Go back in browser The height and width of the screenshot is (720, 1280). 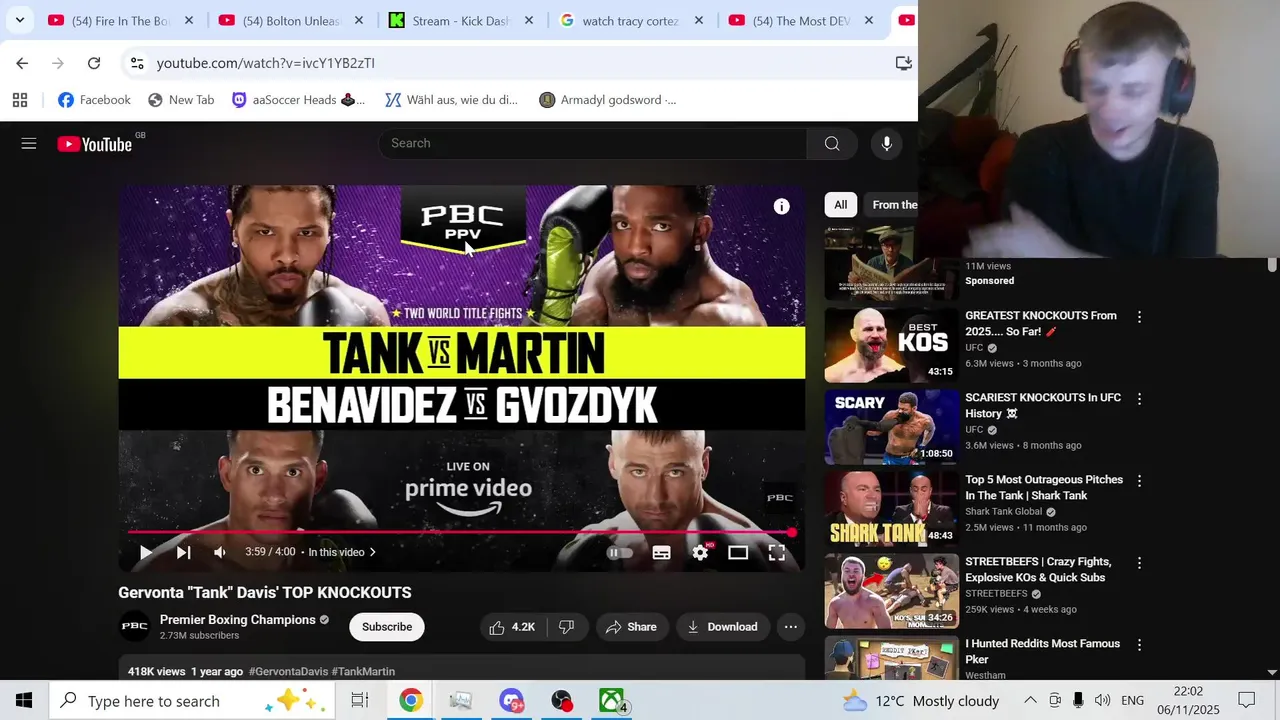point(22,63)
